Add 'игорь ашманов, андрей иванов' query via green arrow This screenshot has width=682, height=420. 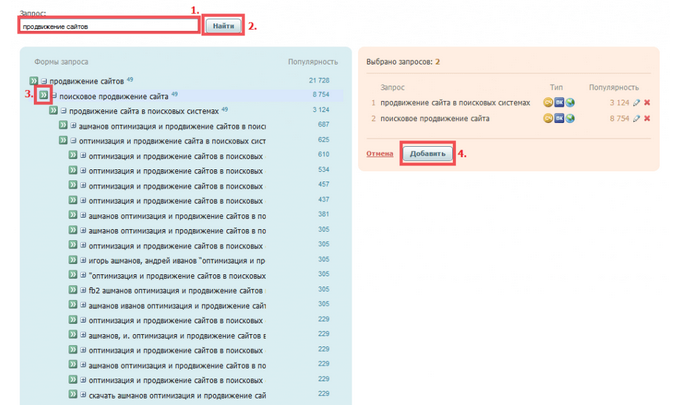pos(73,260)
